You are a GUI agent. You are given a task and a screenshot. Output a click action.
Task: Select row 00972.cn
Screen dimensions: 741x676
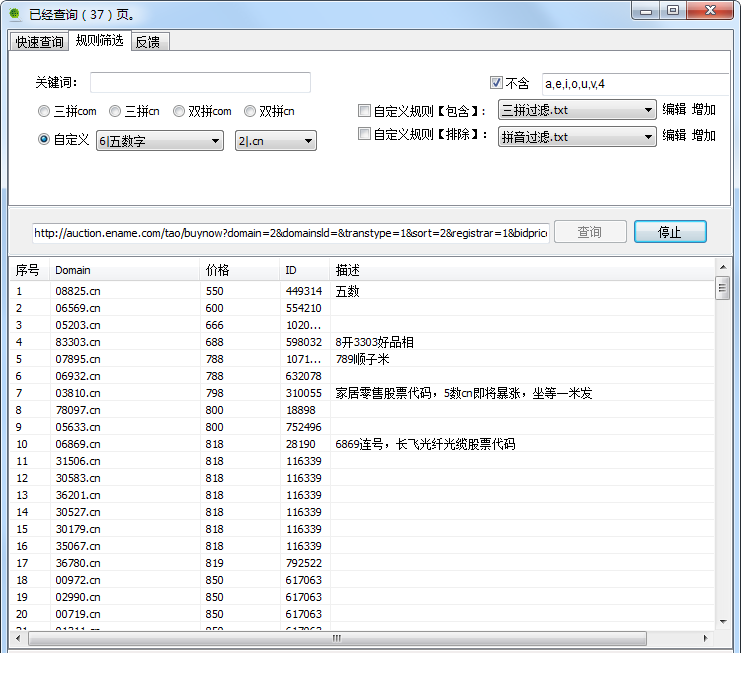(x=362, y=580)
